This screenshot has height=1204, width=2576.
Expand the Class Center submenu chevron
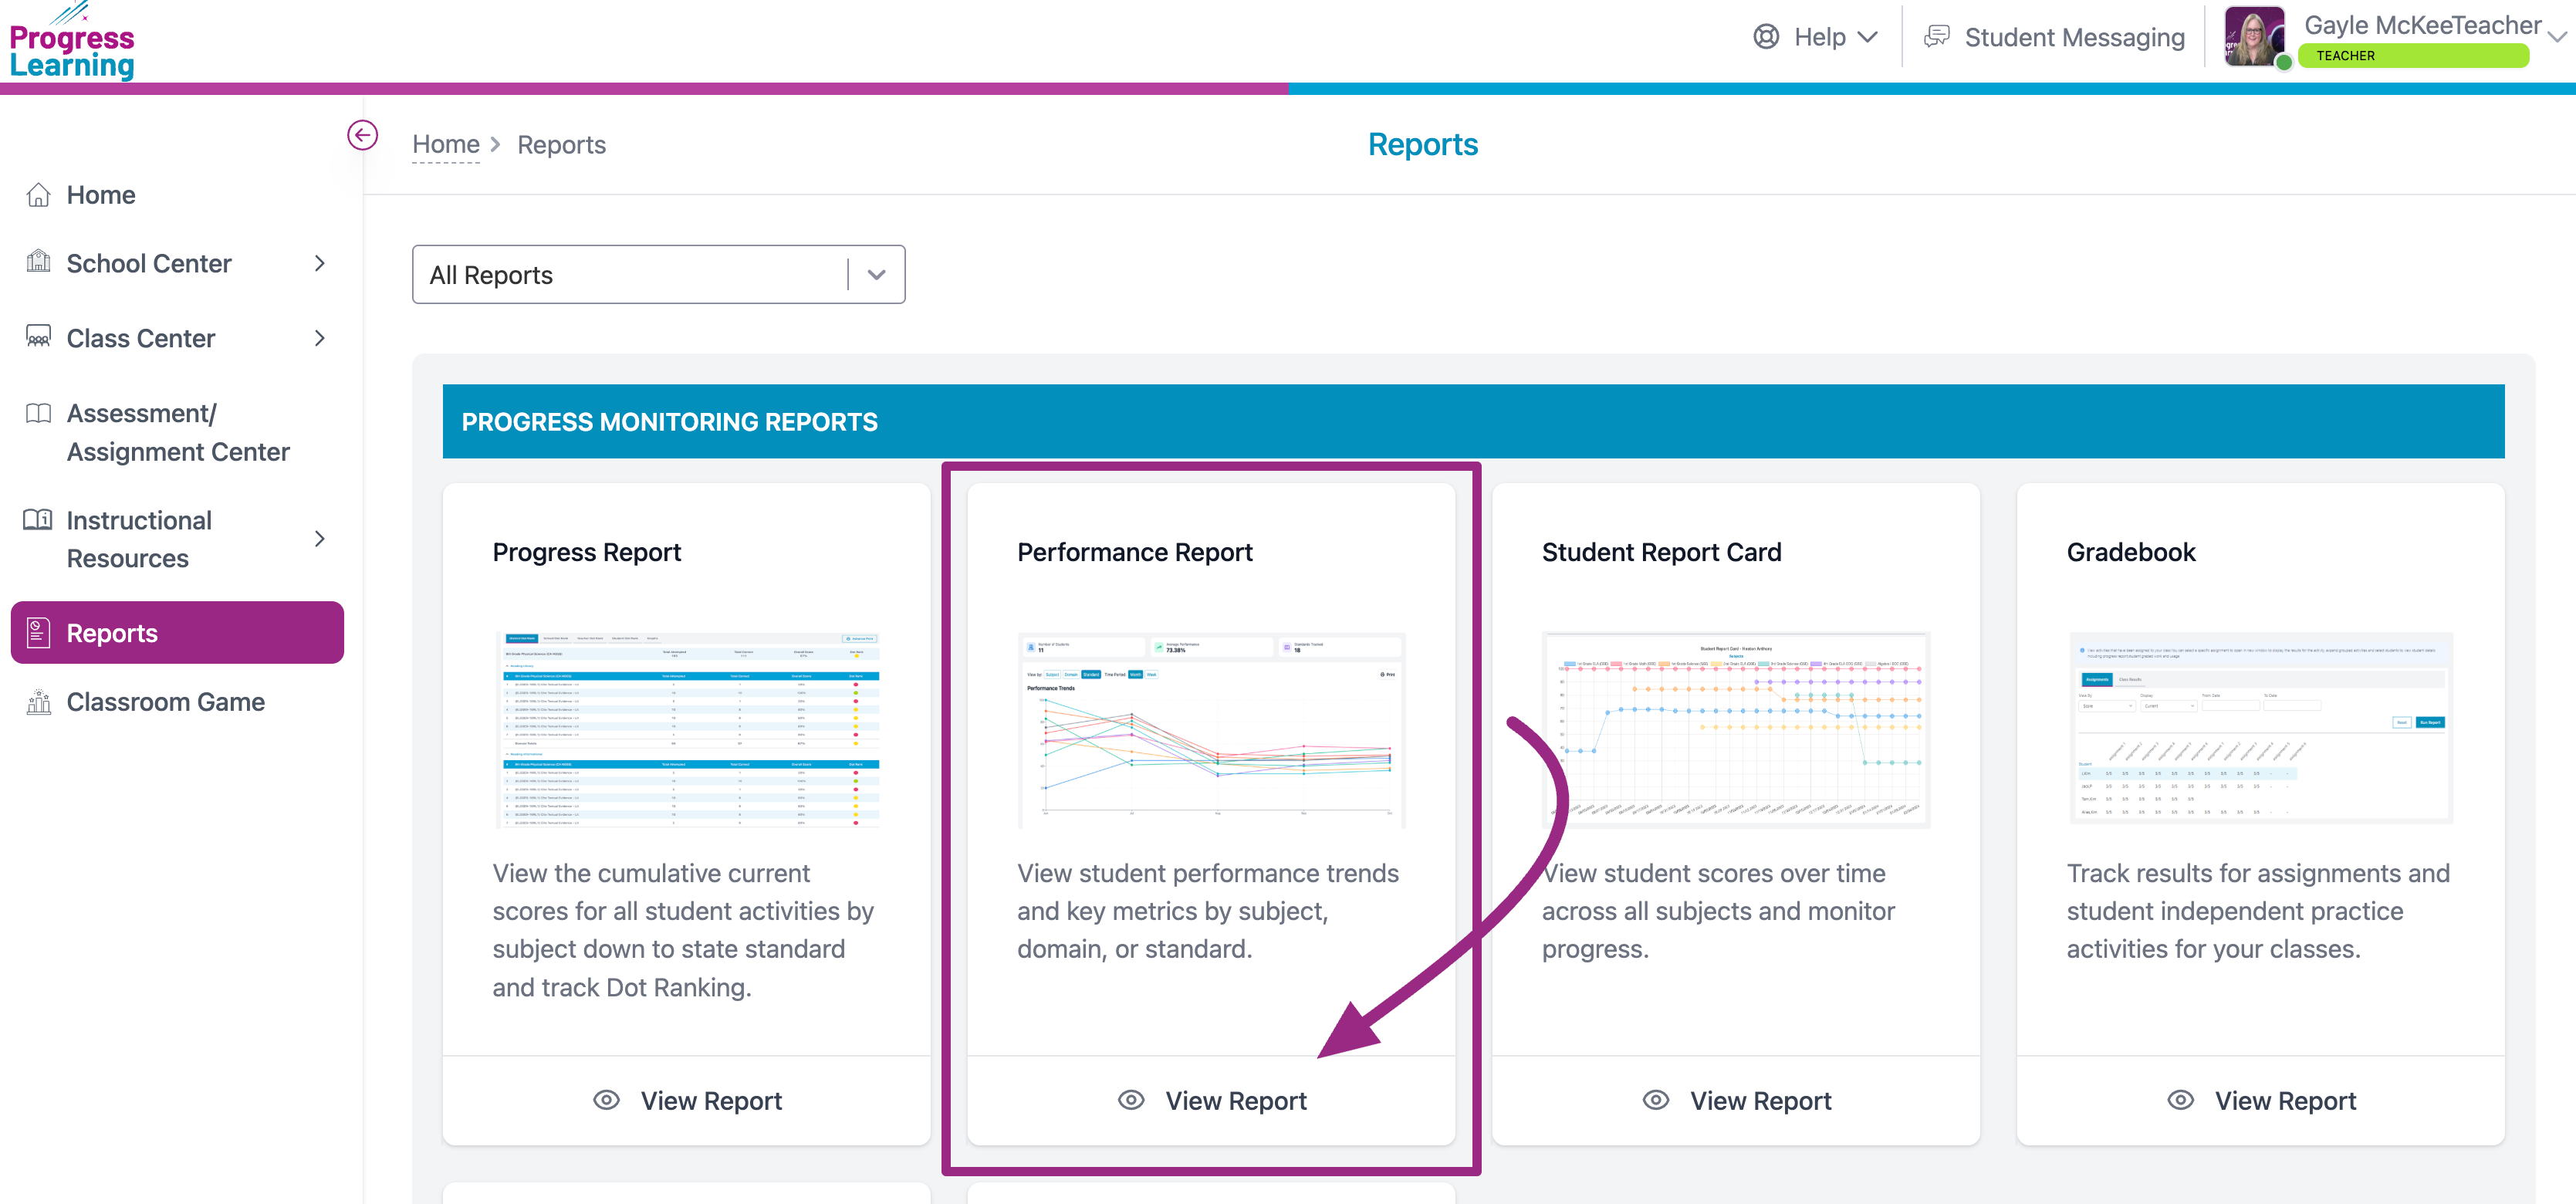coord(320,338)
